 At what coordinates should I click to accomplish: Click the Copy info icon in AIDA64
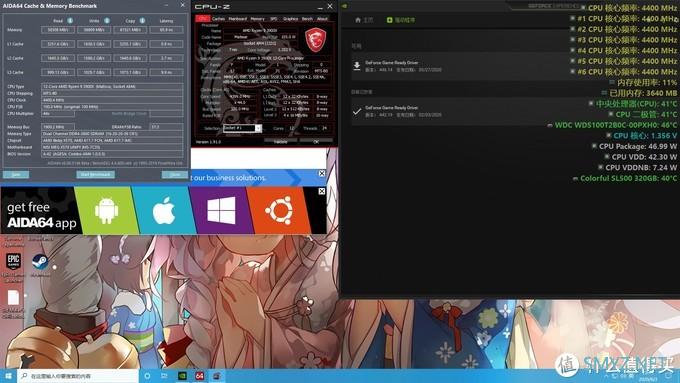pos(142,20)
